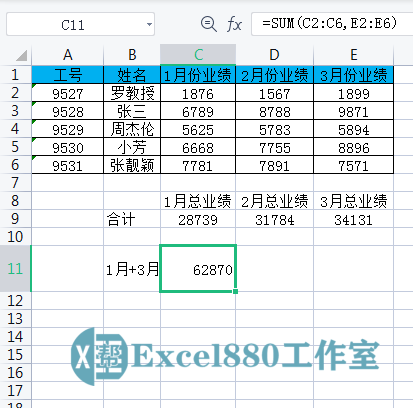
Task: Click the formula bar with SUM formula
Action: pos(332,24)
